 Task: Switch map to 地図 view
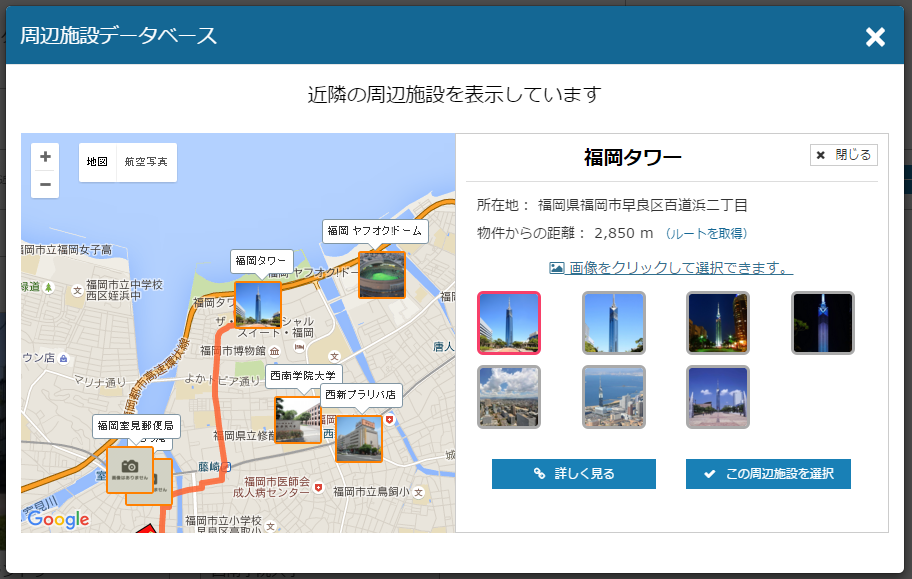coord(97,162)
